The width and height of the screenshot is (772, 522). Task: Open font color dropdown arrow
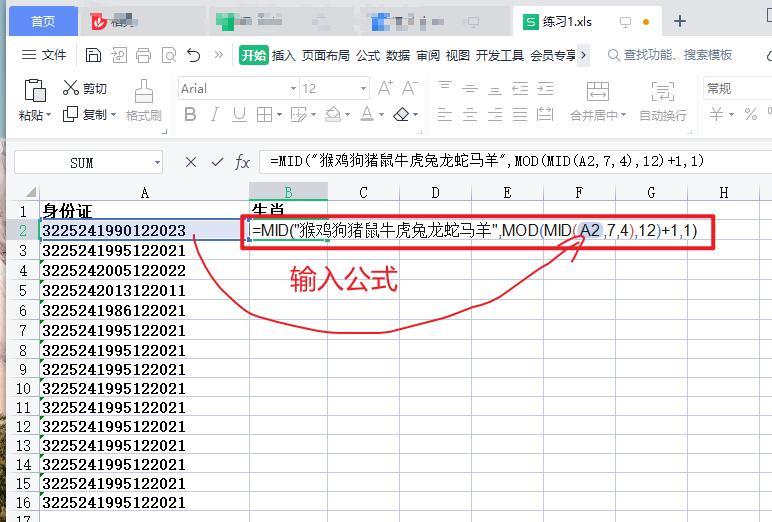coord(382,115)
